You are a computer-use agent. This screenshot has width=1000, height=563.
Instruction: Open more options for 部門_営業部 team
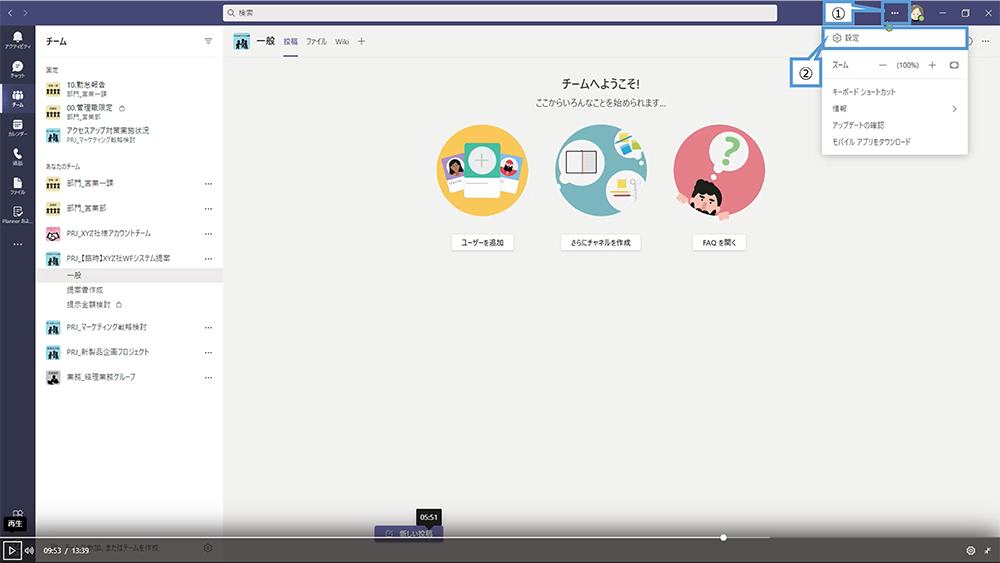coord(208,209)
